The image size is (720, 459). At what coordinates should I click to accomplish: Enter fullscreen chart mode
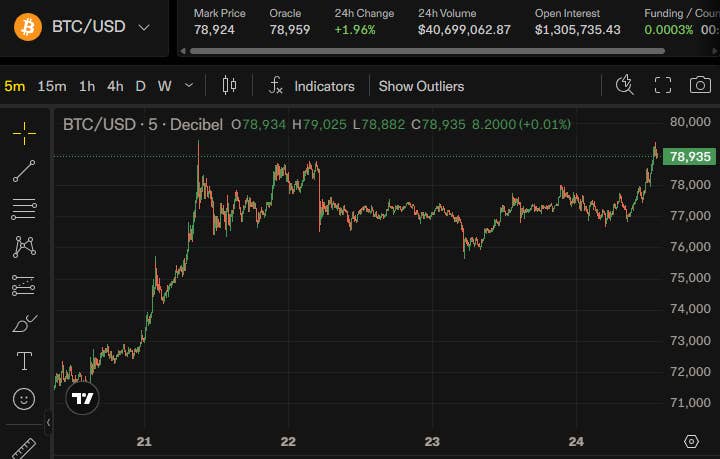(x=663, y=85)
